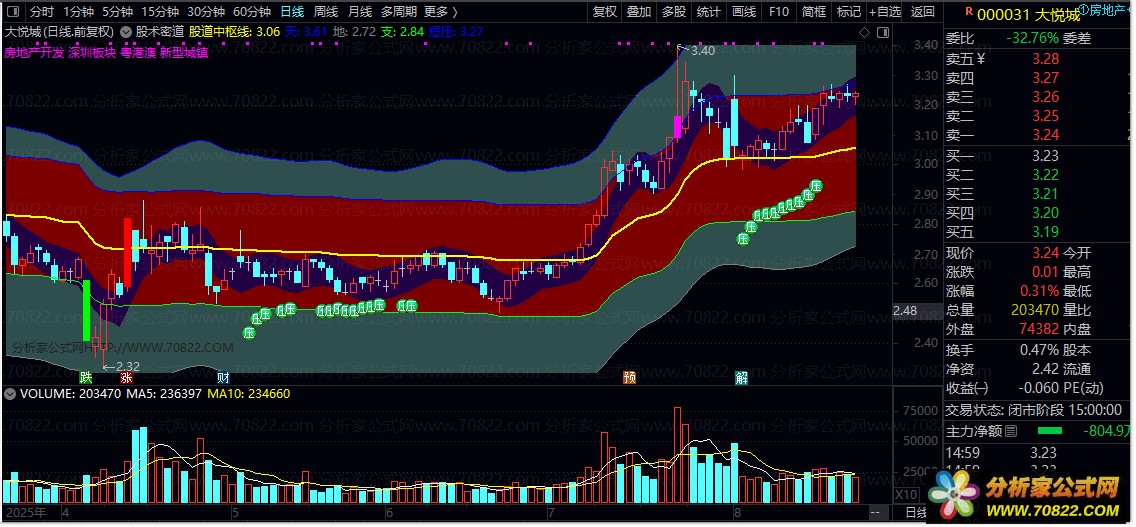Viewport: 1136px width, 527px height.
Task: Switch to 分时 time-sharing view
Action: (x=41, y=12)
